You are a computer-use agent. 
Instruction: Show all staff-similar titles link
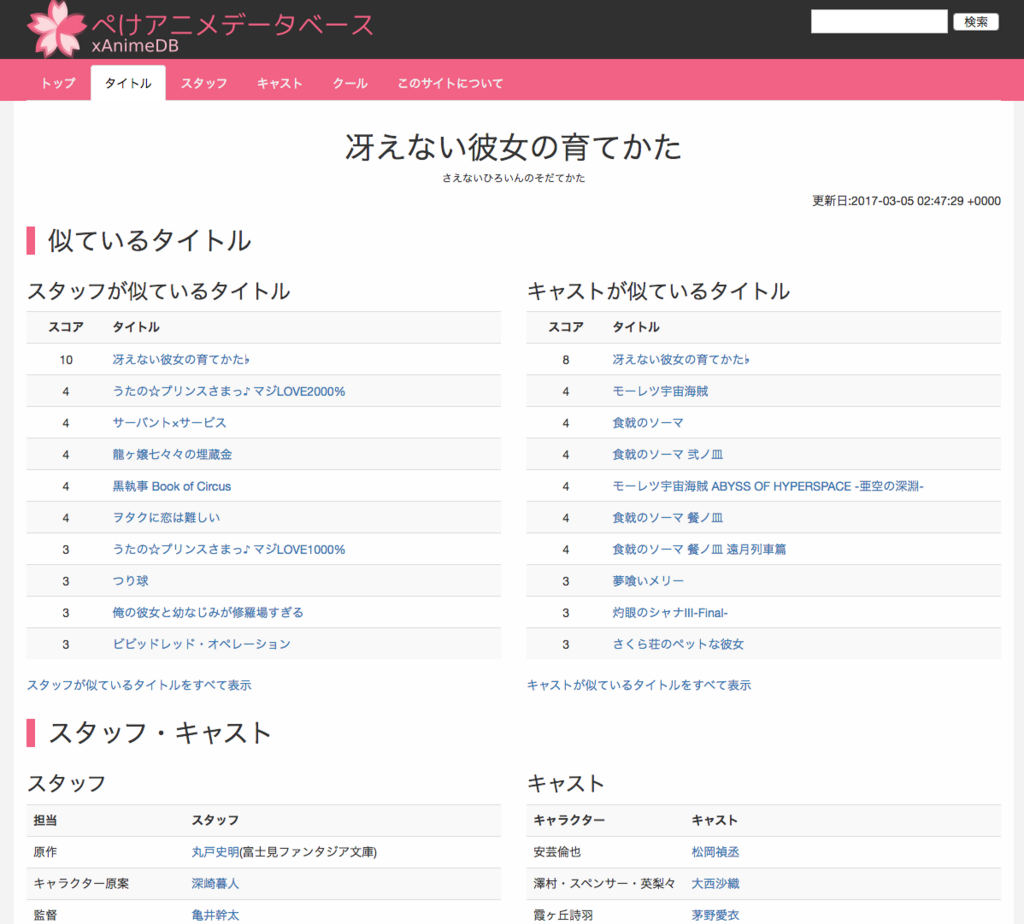coord(139,685)
